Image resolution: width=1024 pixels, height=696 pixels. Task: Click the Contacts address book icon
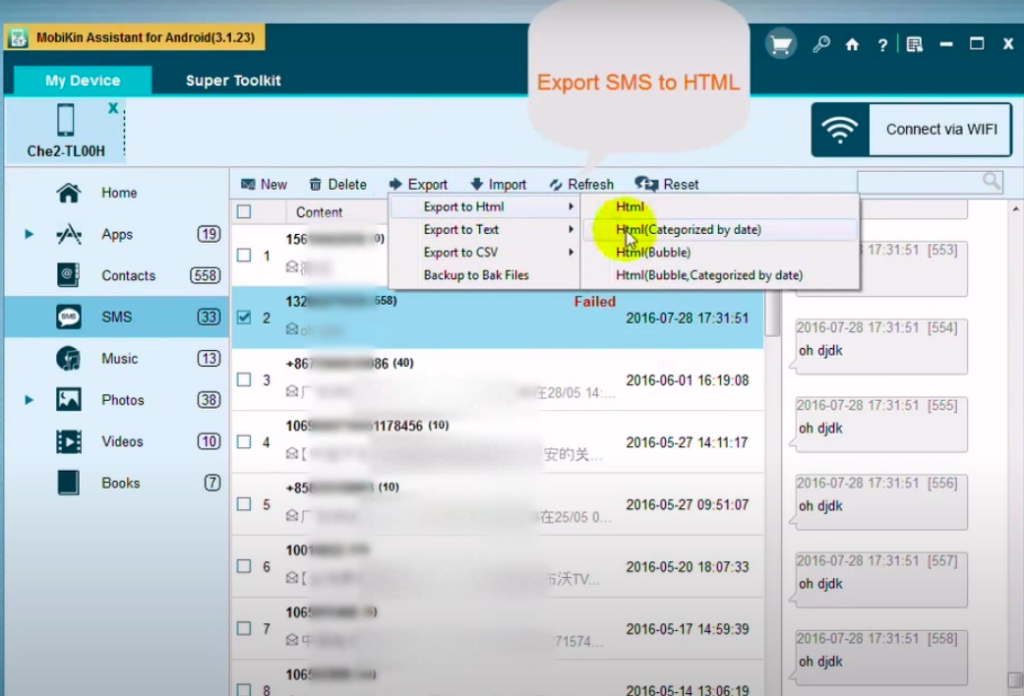[68, 275]
